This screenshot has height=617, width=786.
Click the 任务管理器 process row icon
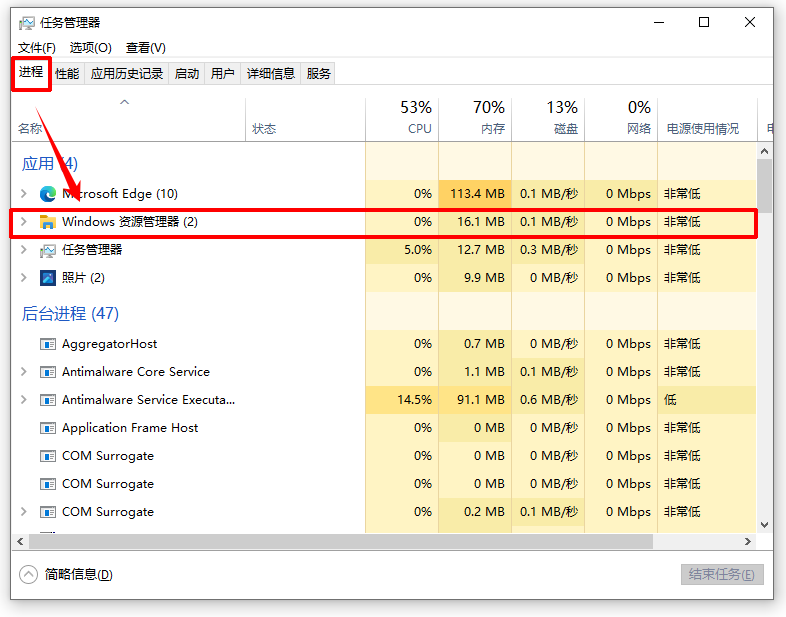coord(48,250)
